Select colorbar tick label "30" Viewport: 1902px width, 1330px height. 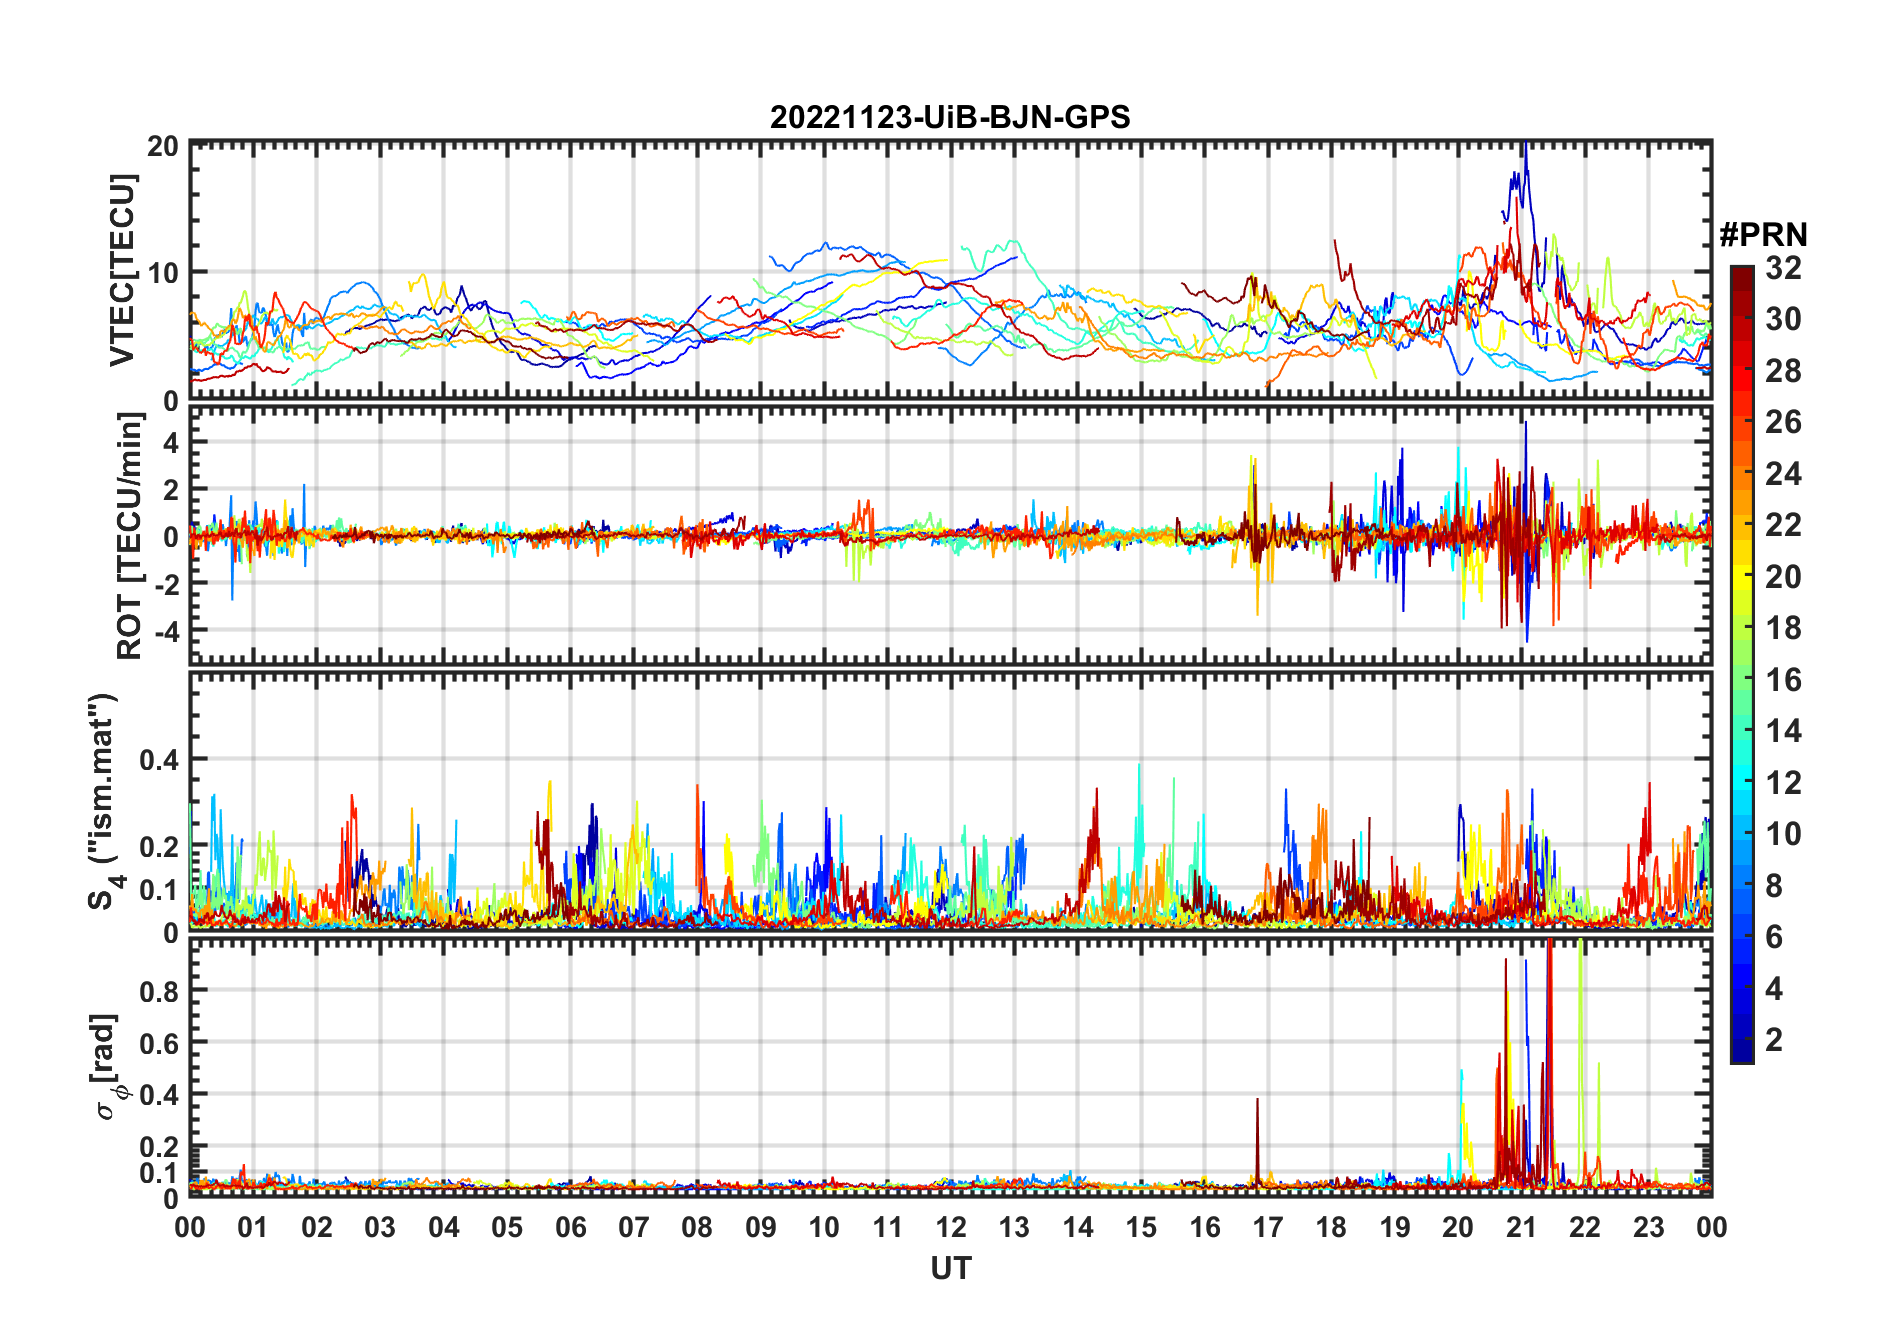coord(1783,319)
